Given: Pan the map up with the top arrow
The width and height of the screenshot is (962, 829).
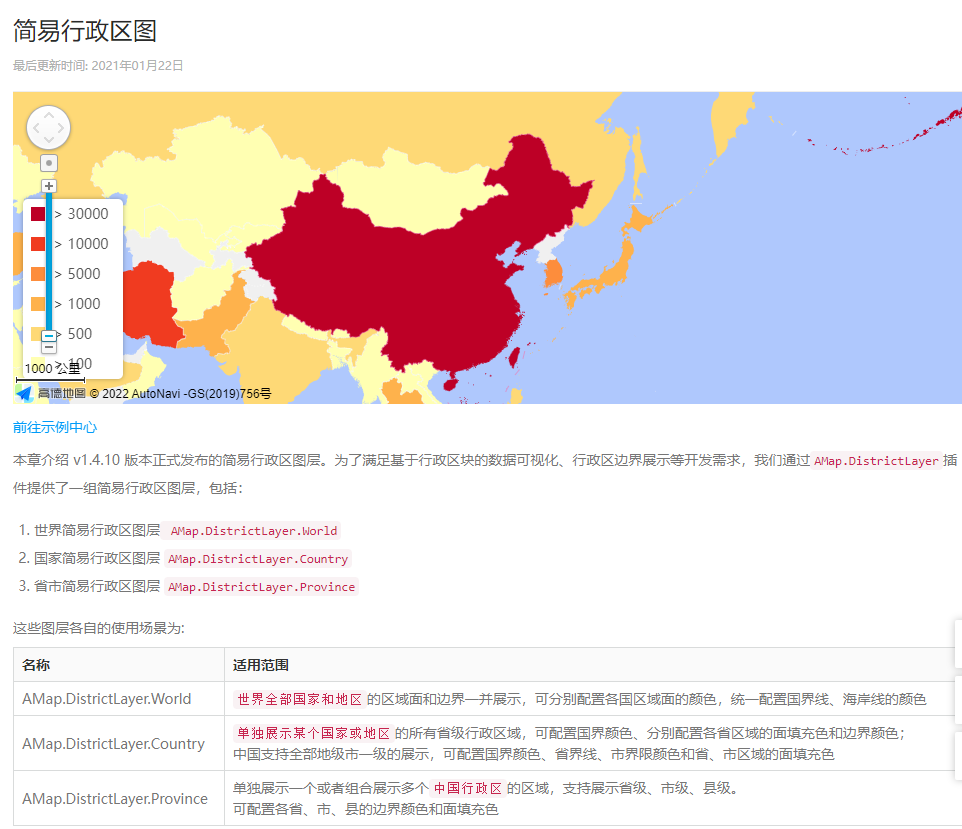Looking at the screenshot, I should 48,114.
